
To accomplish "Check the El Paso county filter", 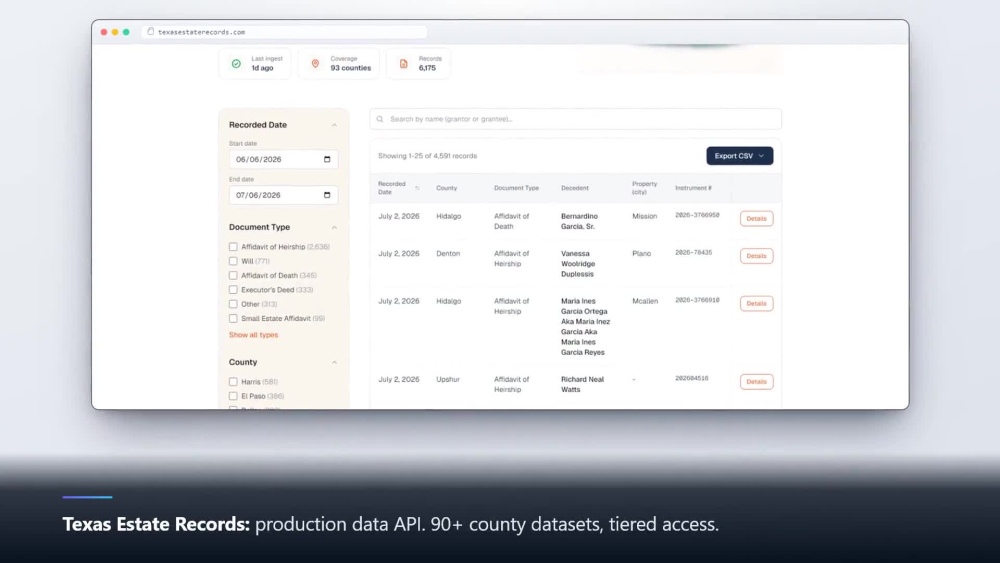I will 233,396.
